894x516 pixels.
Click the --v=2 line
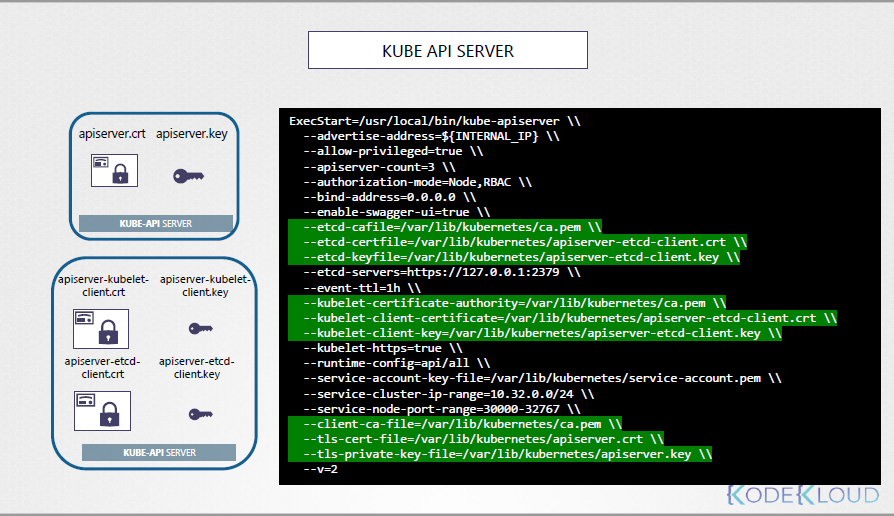[x=320, y=469]
